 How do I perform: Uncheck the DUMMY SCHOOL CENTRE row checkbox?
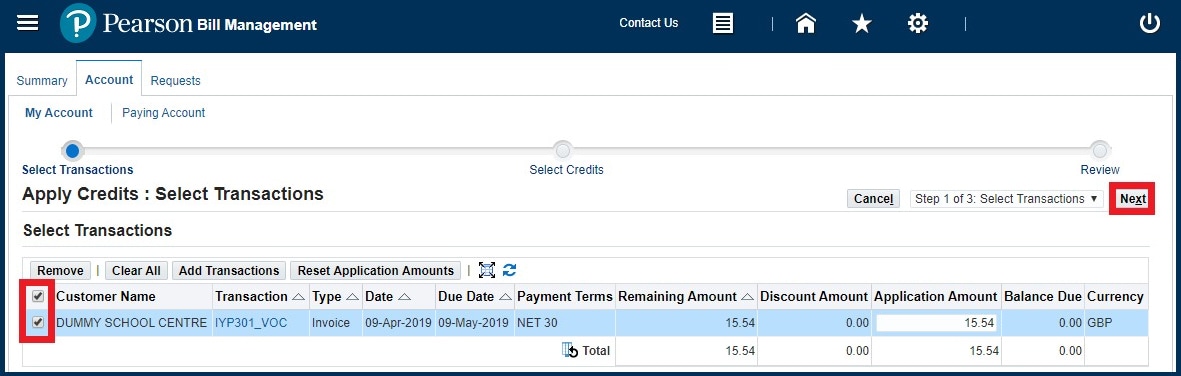pyautogui.click(x=38, y=323)
